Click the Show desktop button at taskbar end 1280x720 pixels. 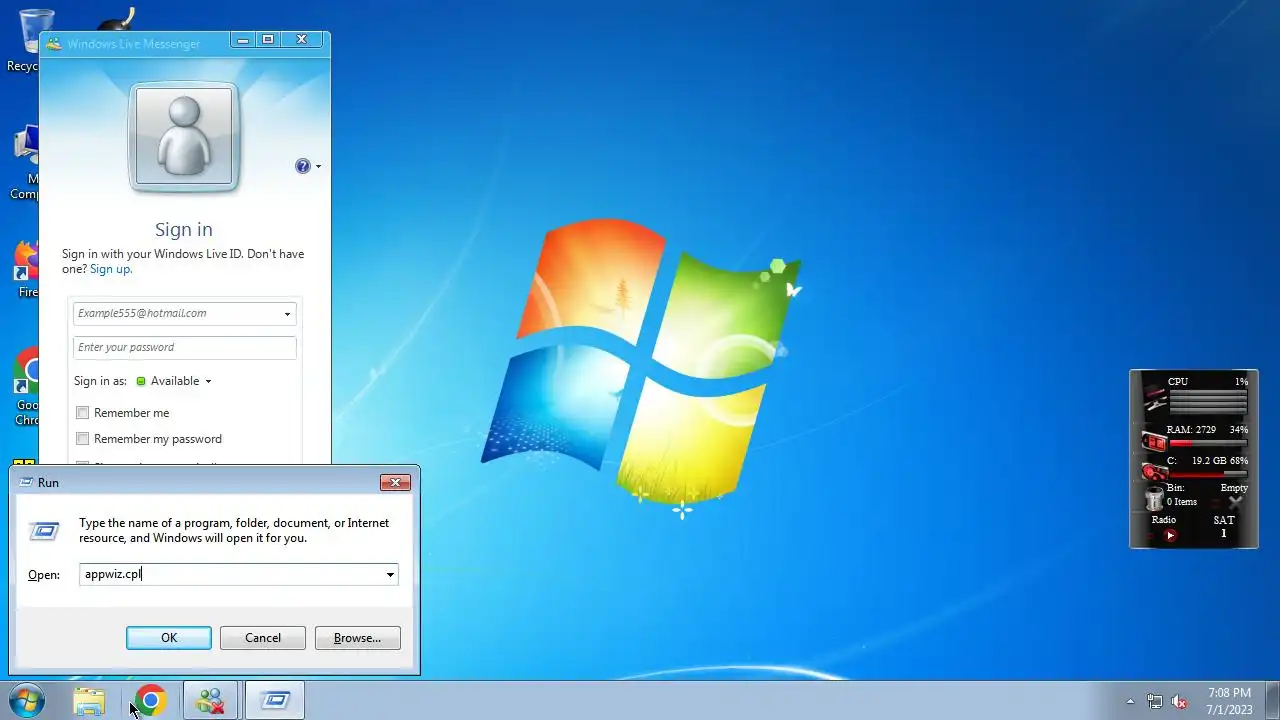[x=1272, y=701]
